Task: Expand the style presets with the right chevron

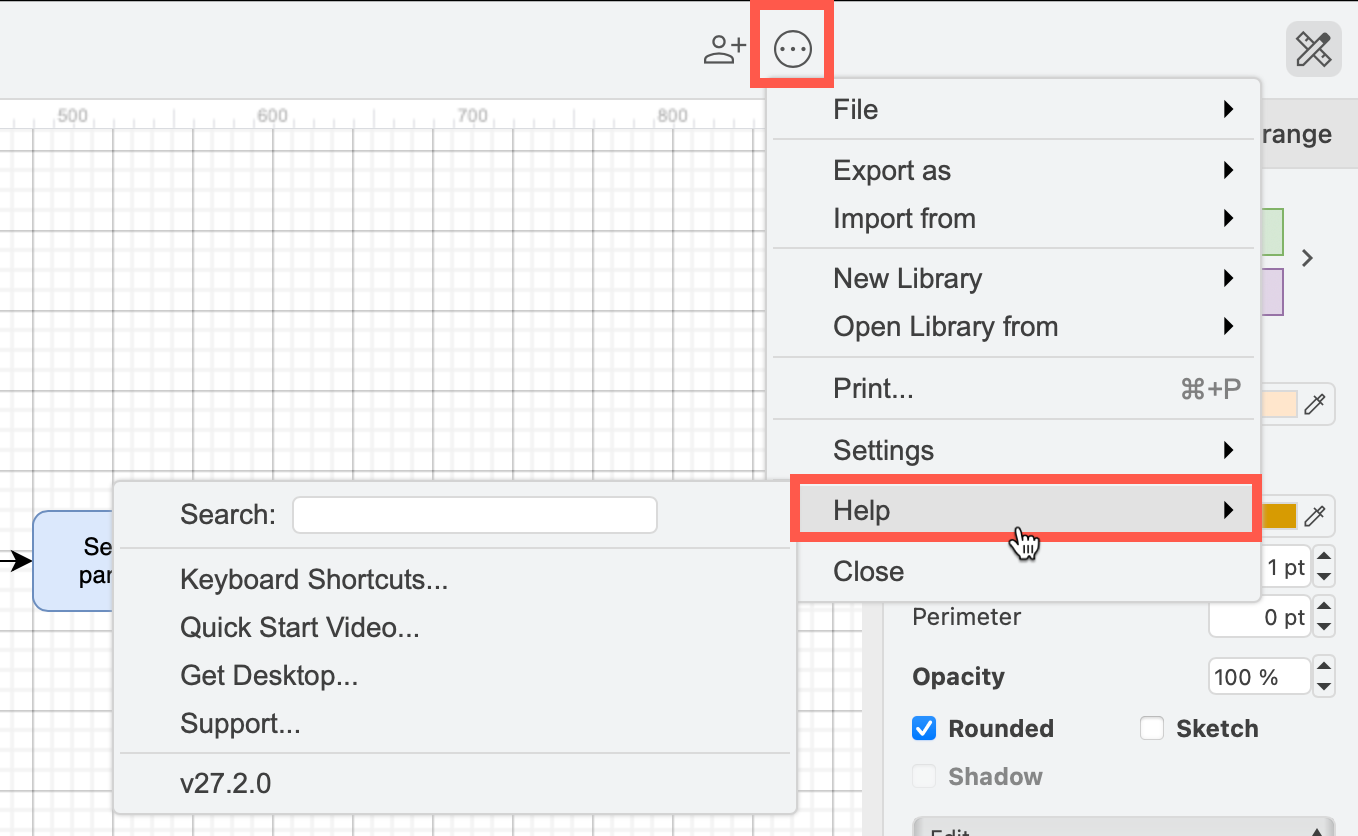Action: click(1307, 257)
